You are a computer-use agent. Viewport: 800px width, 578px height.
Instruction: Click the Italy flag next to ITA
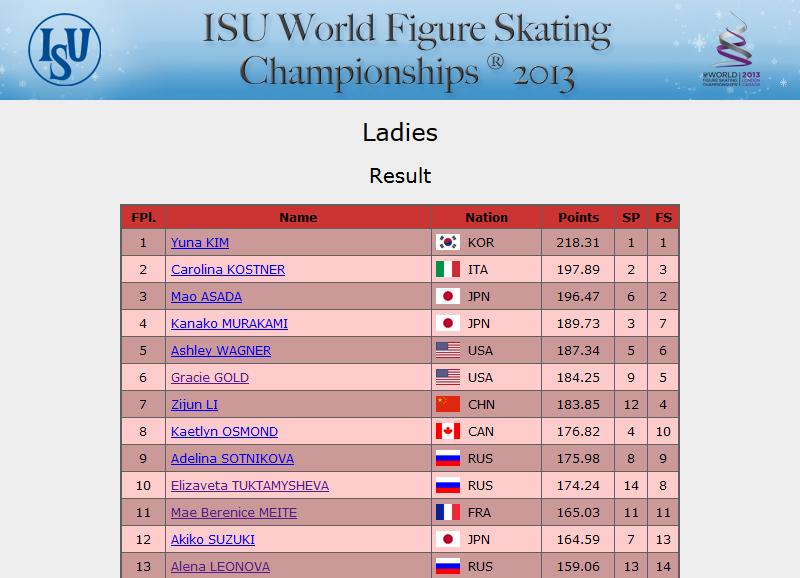[448, 269]
